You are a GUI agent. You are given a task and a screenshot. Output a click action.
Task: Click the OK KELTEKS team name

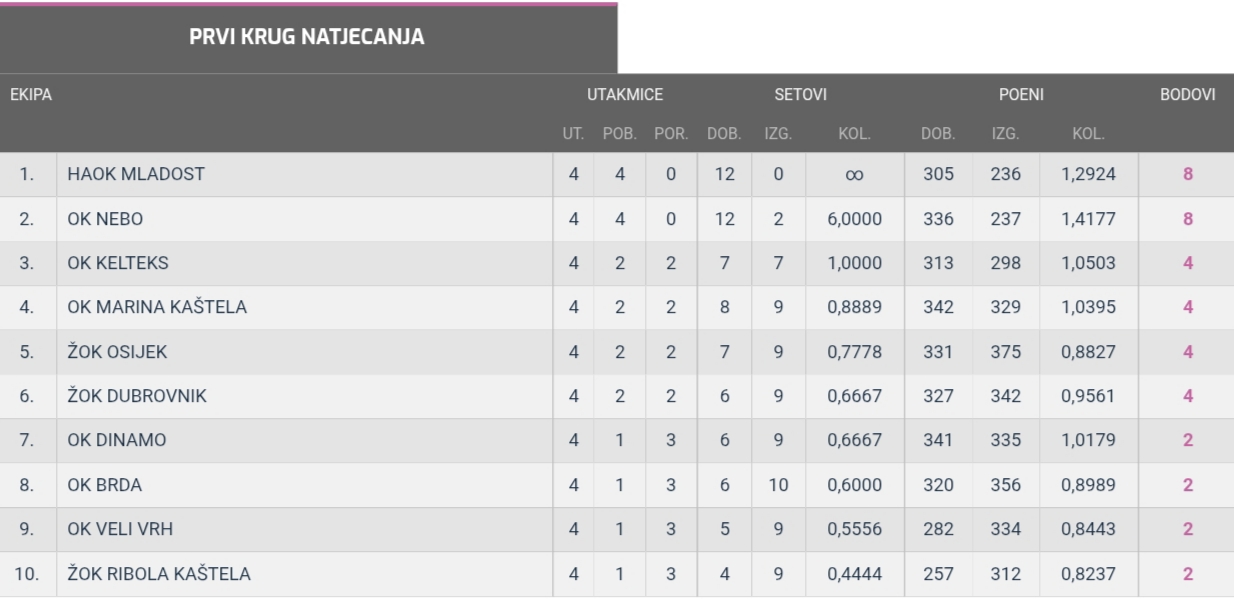point(118,263)
